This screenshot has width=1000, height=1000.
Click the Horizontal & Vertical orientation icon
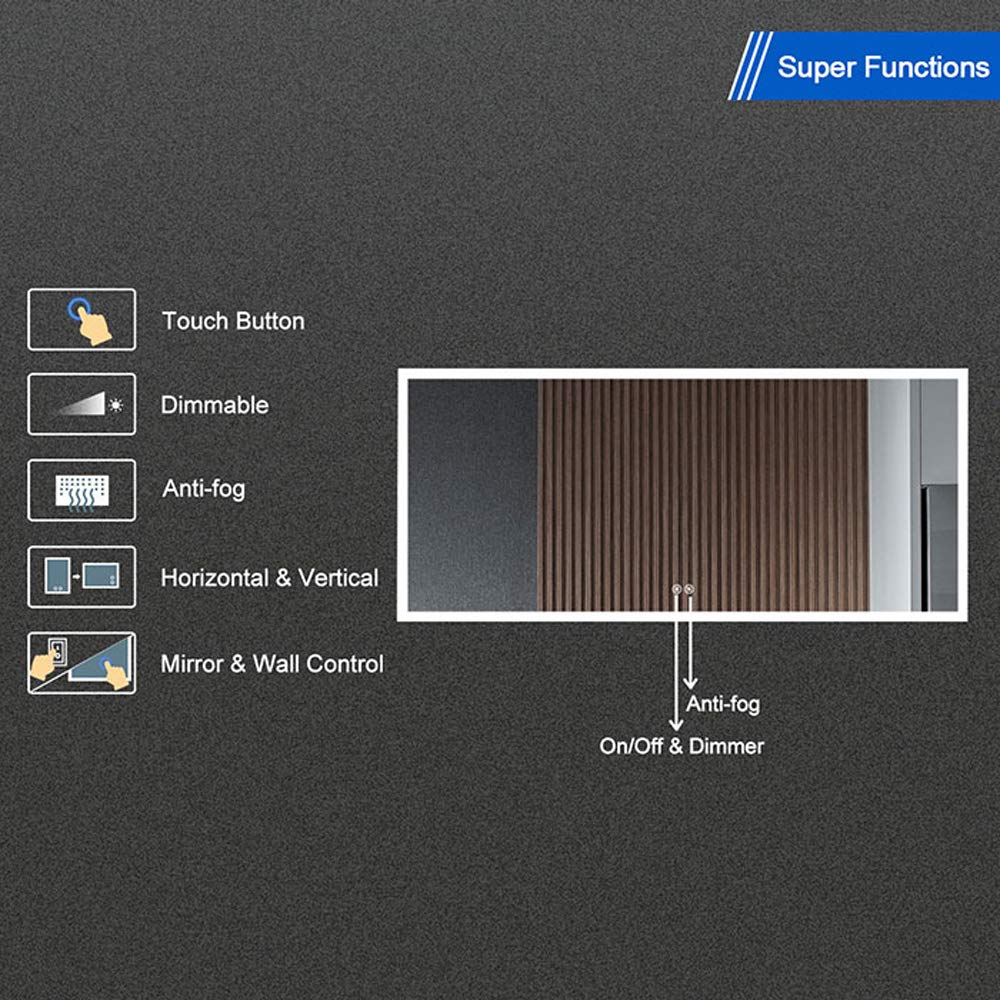[x=82, y=577]
